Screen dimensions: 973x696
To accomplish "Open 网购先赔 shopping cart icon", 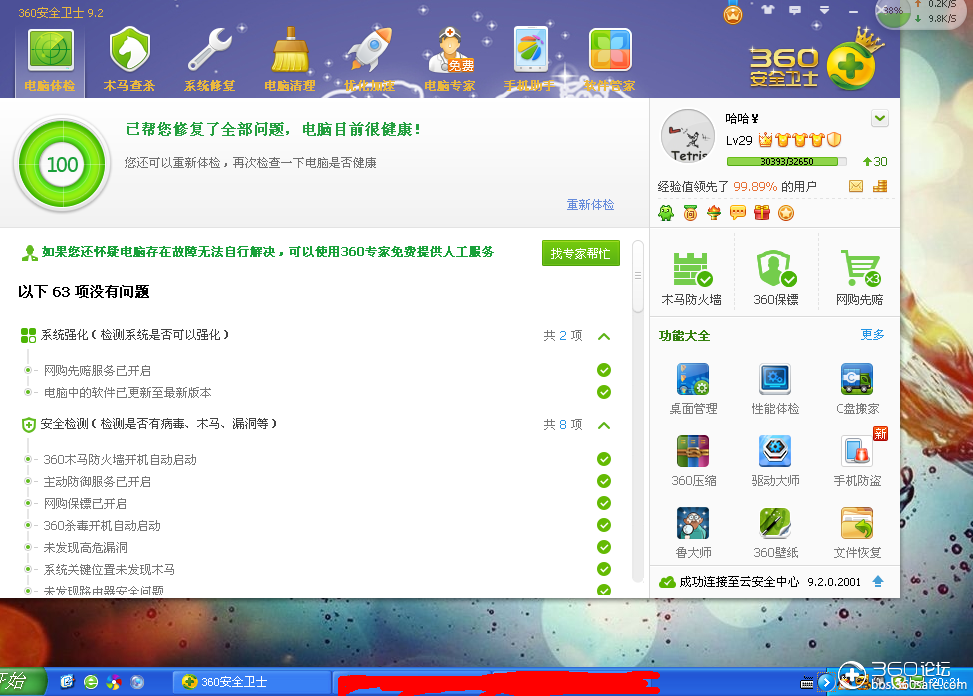I will (x=859, y=278).
